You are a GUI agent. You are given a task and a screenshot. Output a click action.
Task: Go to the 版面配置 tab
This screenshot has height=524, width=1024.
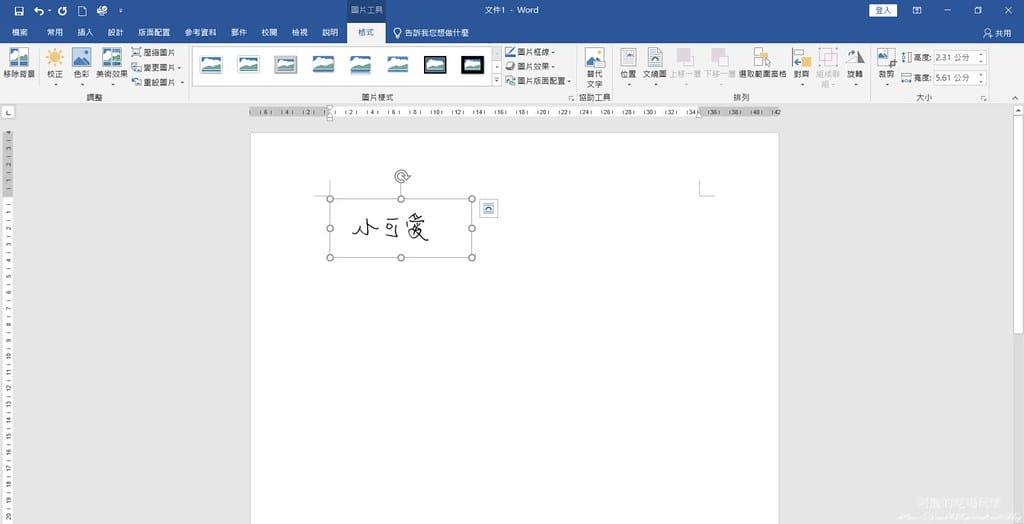tap(154, 32)
